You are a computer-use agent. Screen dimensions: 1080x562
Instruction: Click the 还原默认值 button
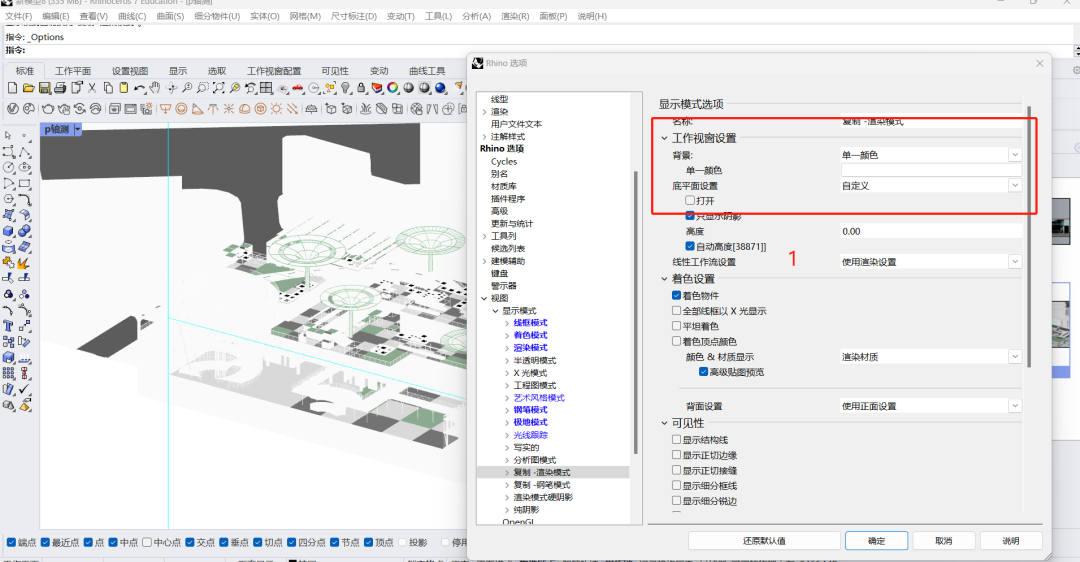coord(764,541)
